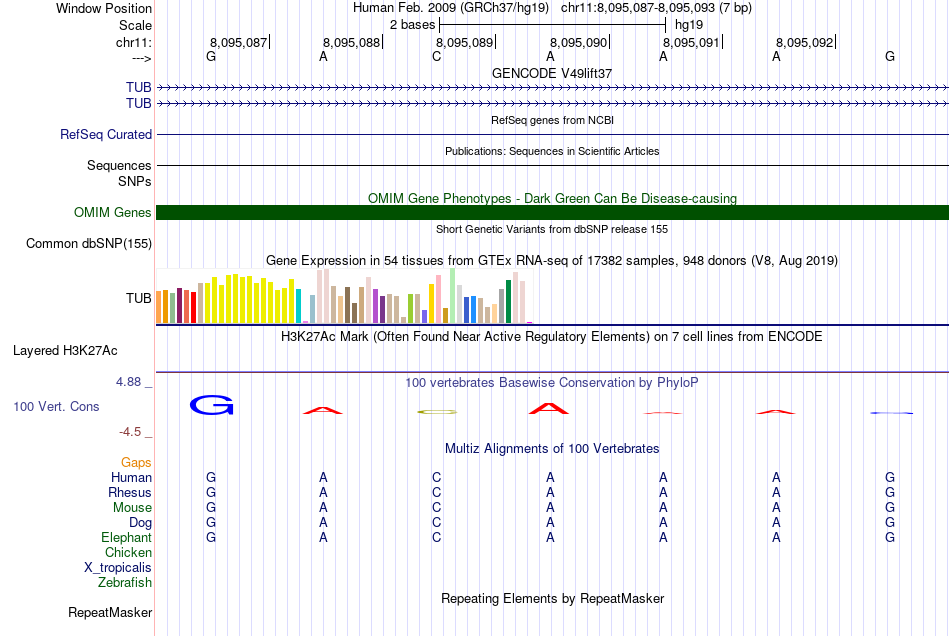Image resolution: width=950 pixels, height=636 pixels.
Task: Click the ---> strand direction arrow label
Action: click(x=142, y=58)
